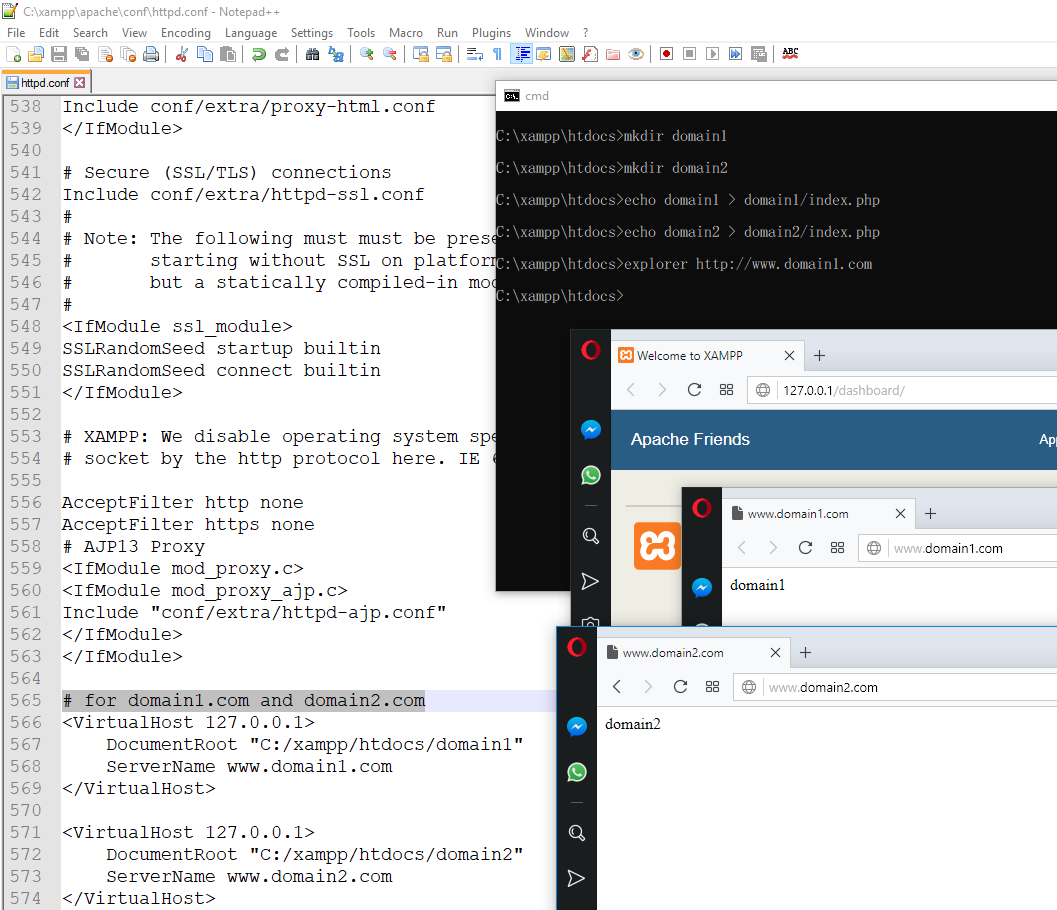
Task: Reload the page in www.domain2.com window
Action: pos(681,687)
